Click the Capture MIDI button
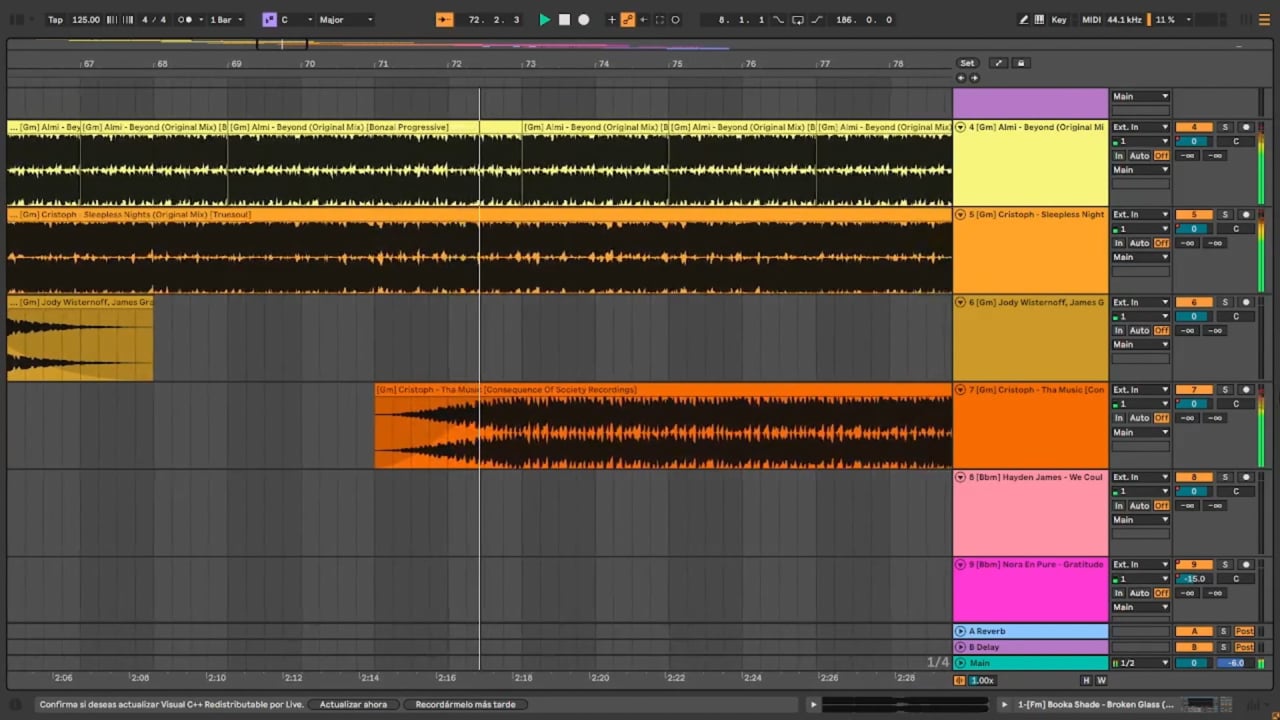Screen dimensions: 1280x720 660,19
